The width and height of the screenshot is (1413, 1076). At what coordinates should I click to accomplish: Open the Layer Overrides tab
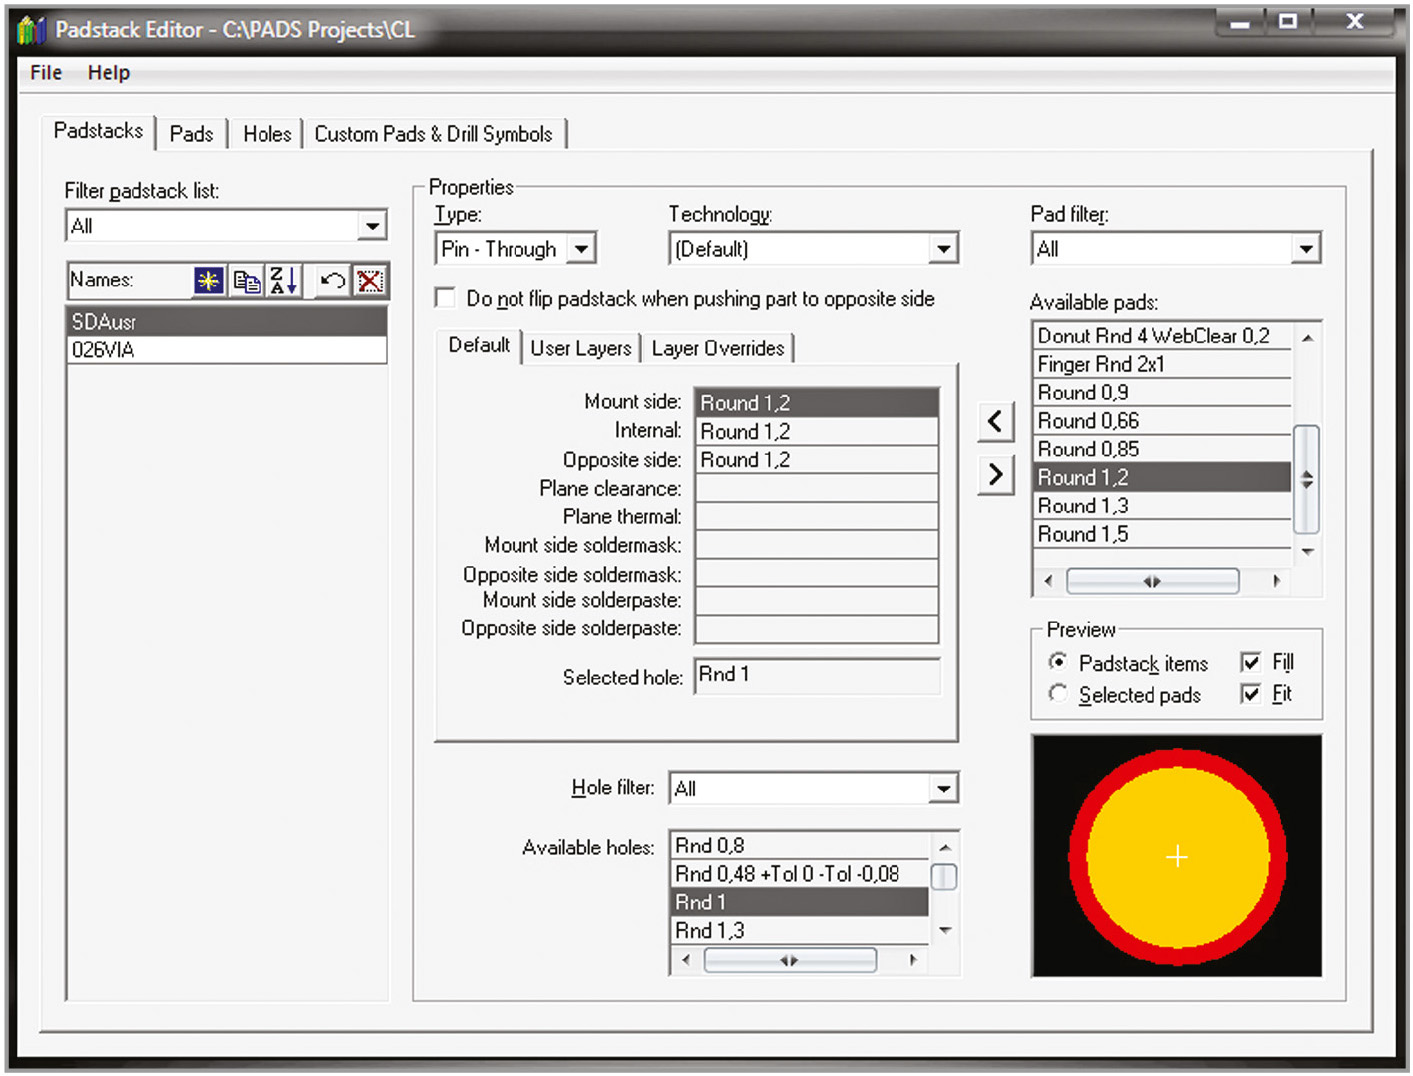tap(717, 348)
